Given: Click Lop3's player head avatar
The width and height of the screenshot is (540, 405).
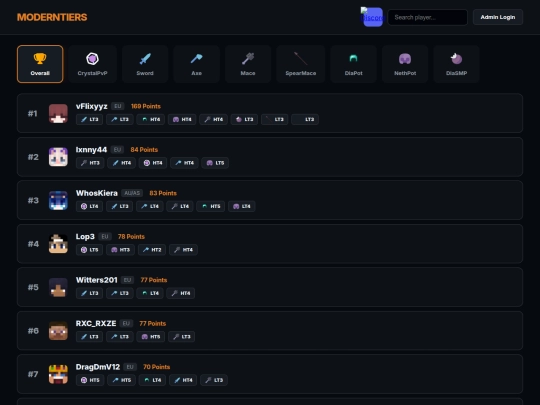Looking at the screenshot, I should 58,243.
